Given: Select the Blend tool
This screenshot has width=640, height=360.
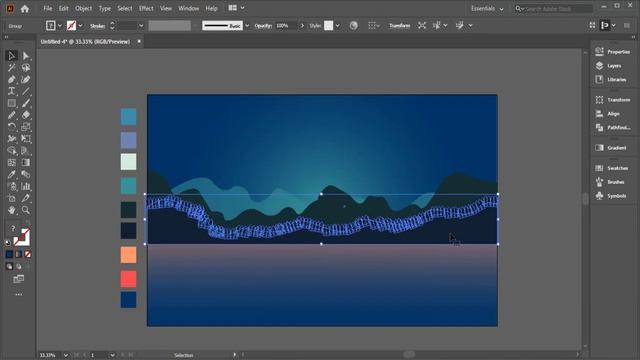Looking at the screenshot, I should [26, 174].
